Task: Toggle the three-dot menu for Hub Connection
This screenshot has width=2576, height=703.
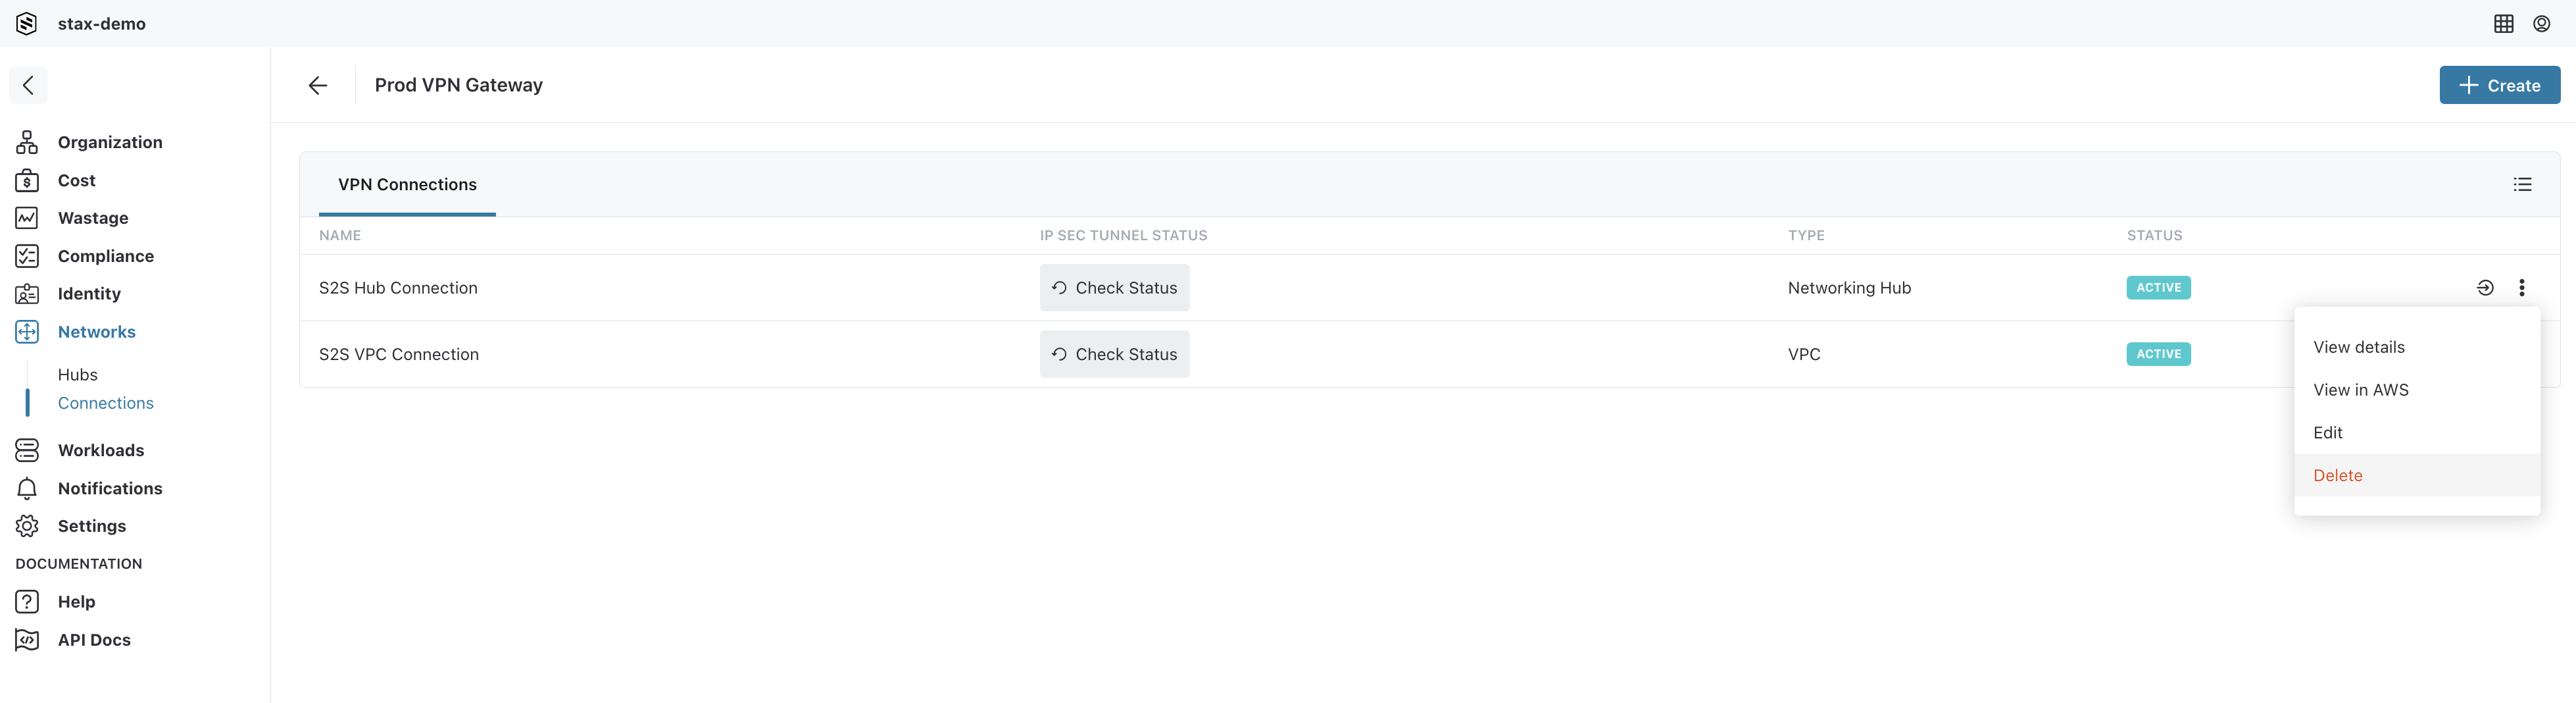Action: click(2521, 288)
